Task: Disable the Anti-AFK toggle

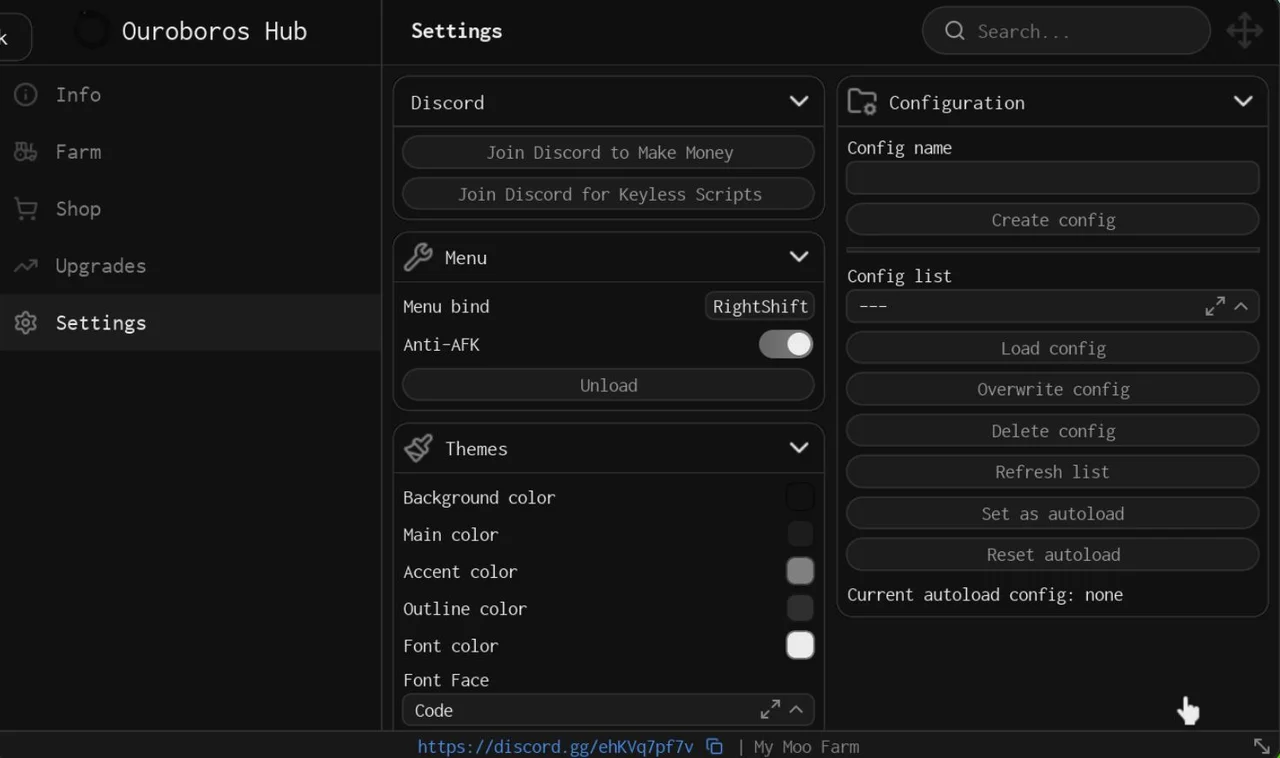Action: 786,344
